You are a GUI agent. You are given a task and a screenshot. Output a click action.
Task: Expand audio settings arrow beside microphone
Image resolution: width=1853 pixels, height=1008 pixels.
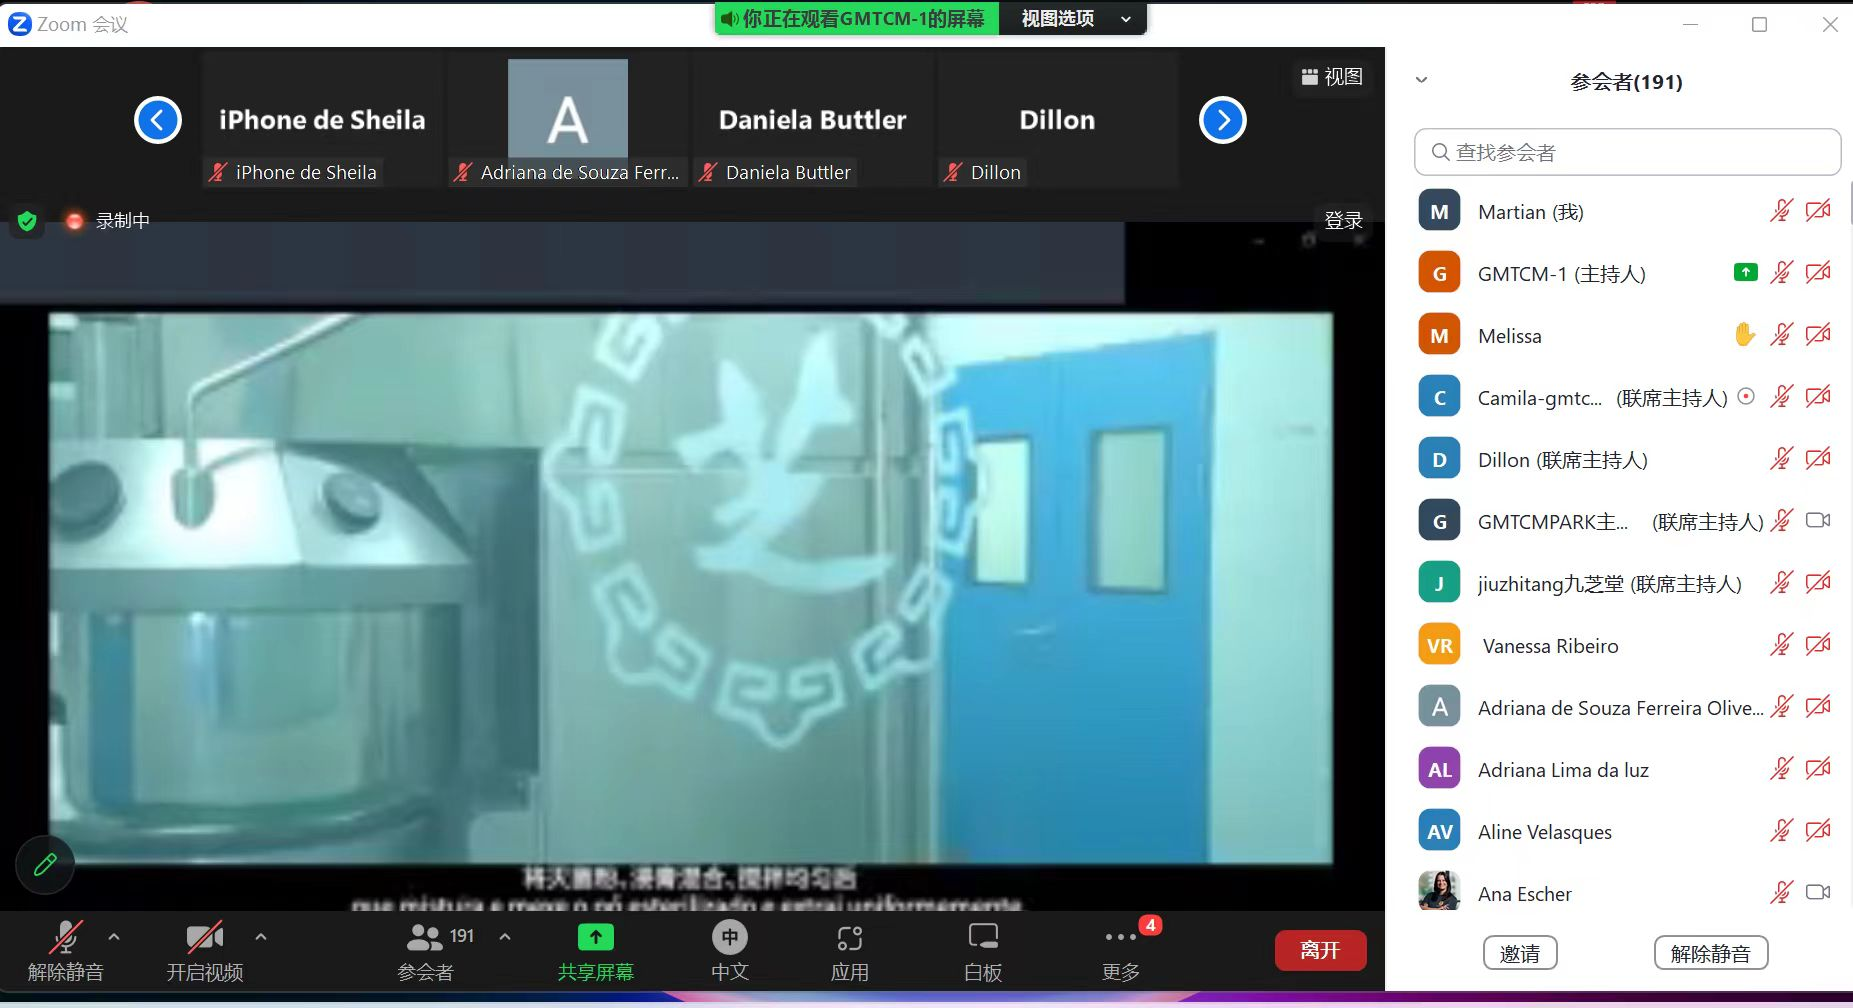coord(114,937)
